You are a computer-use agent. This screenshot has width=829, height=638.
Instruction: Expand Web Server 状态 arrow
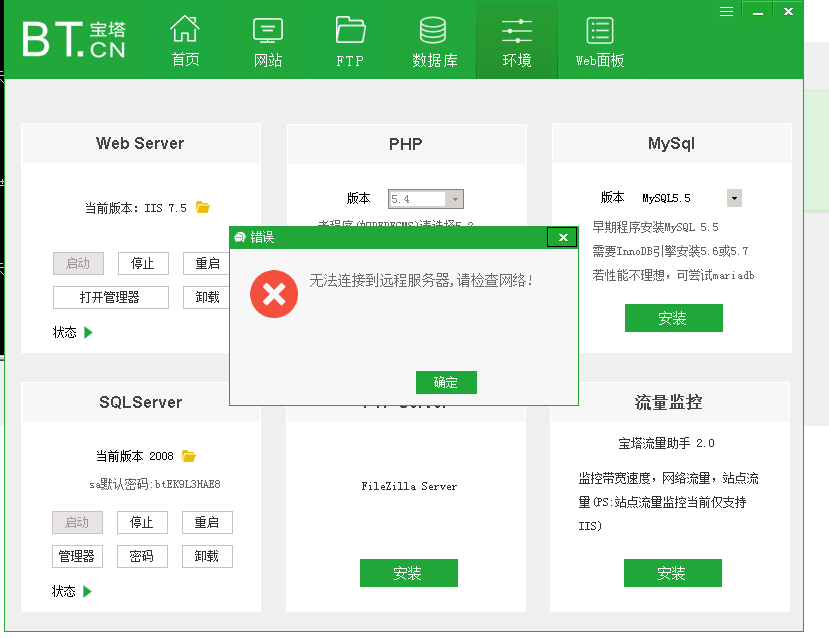[88, 332]
